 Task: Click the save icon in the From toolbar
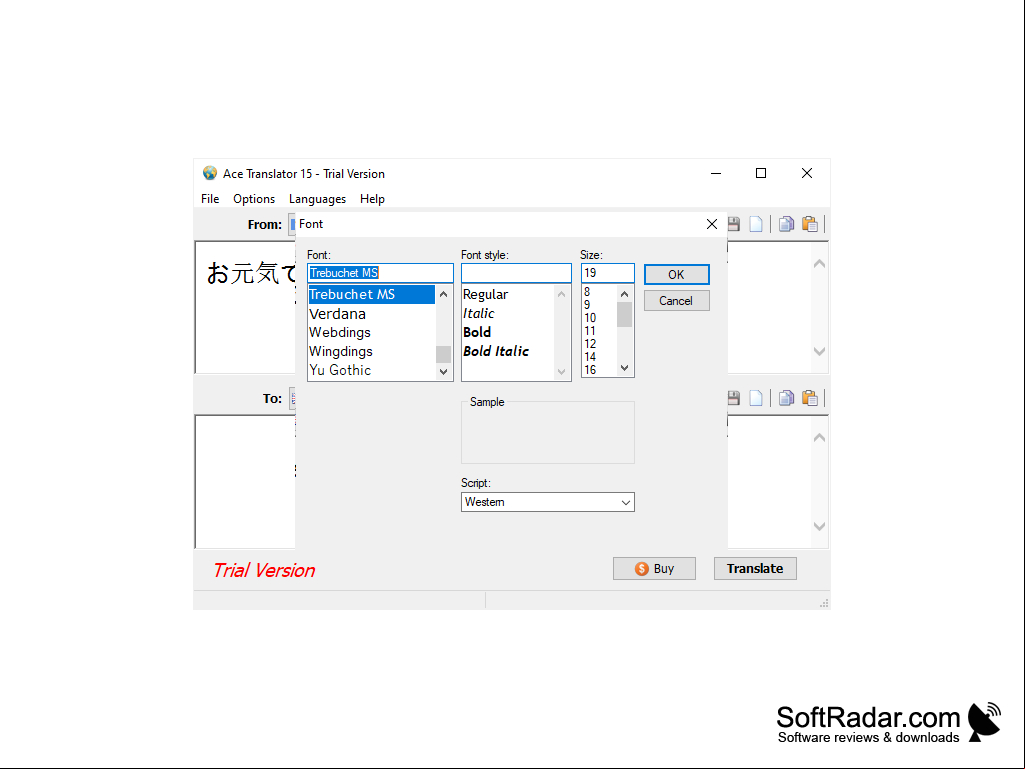pos(734,224)
